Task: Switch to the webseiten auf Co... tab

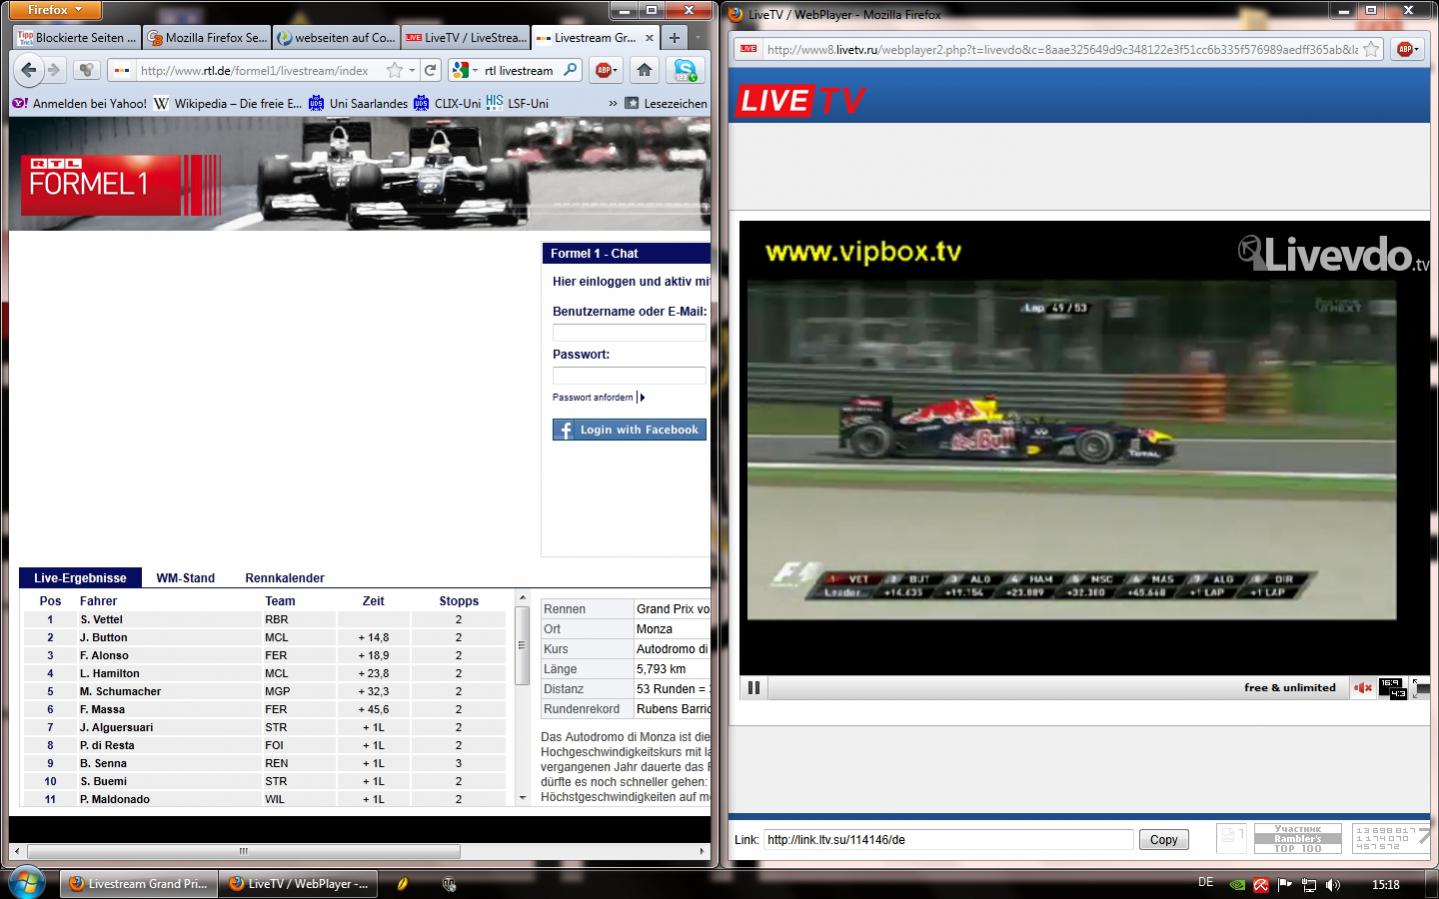Action: point(335,38)
